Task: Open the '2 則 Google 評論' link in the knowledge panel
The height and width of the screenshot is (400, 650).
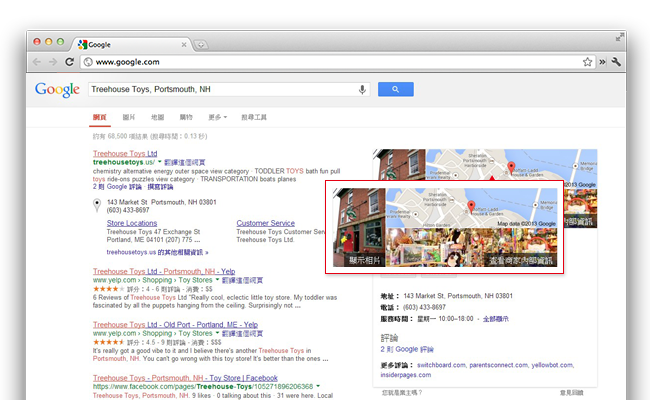Action: [407, 349]
